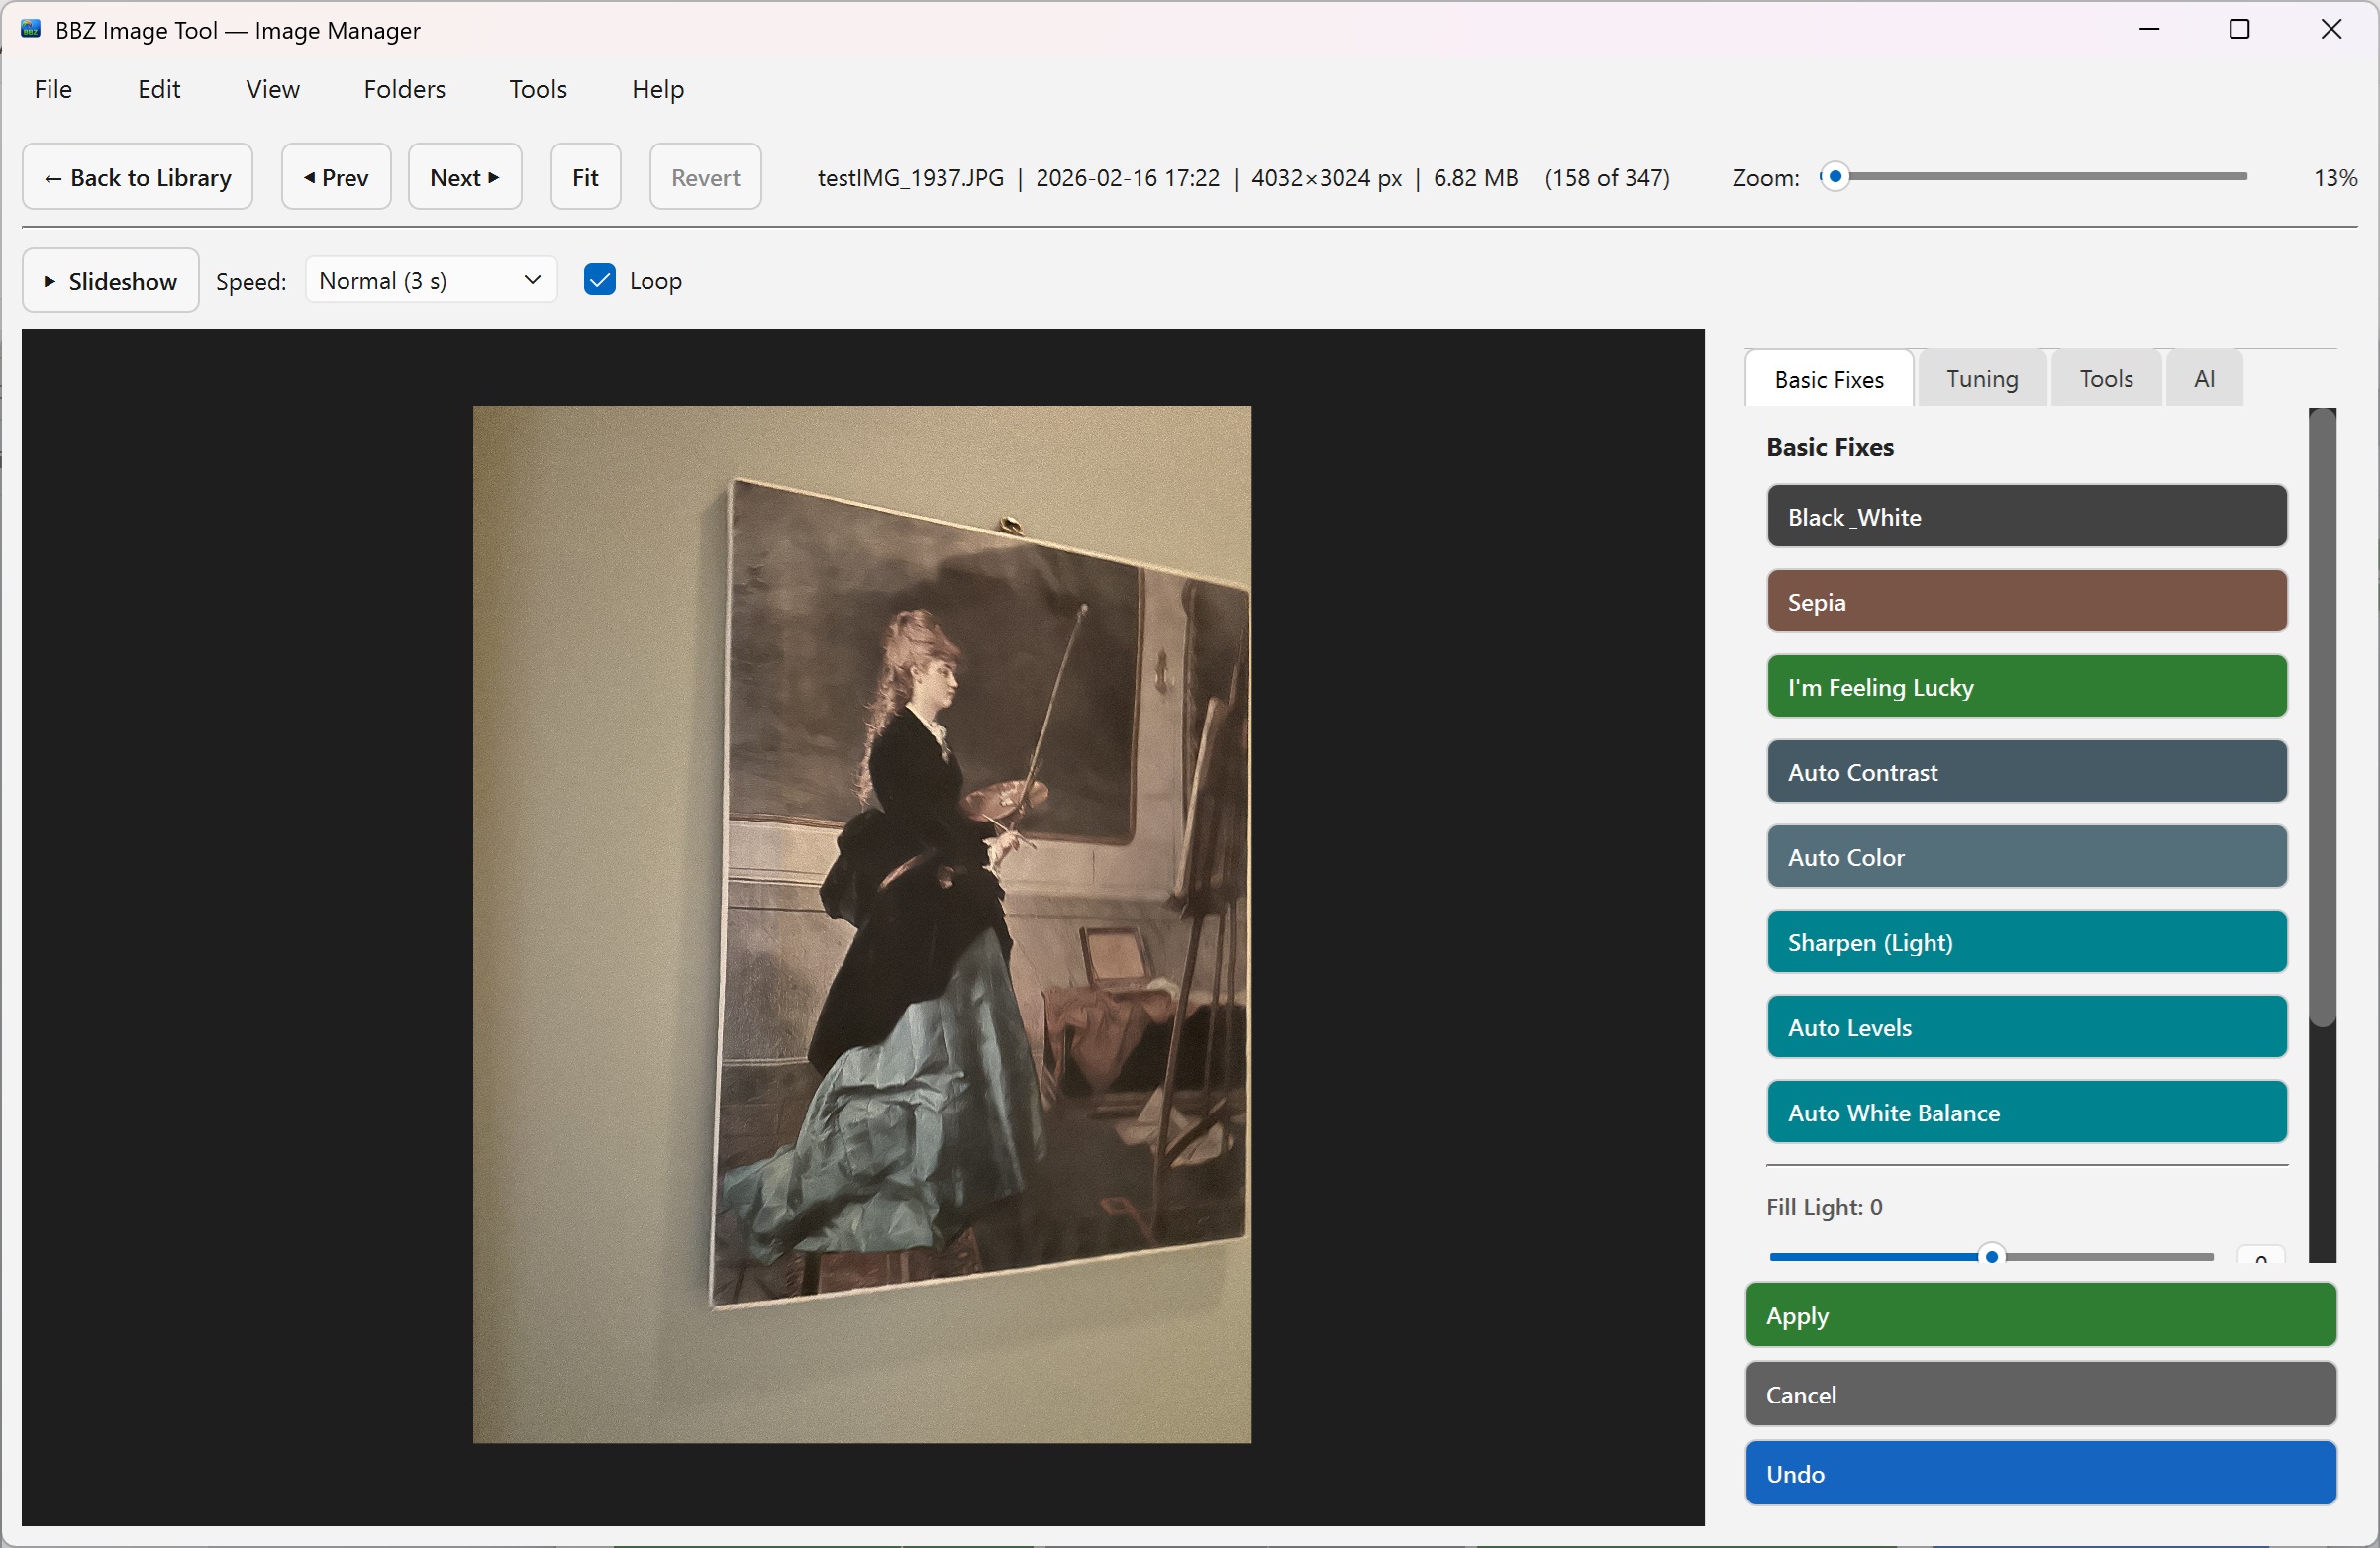Image resolution: width=2380 pixels, height=1548 pixels.
Task: Open the View menu
Action: click(x=272, y=89)
